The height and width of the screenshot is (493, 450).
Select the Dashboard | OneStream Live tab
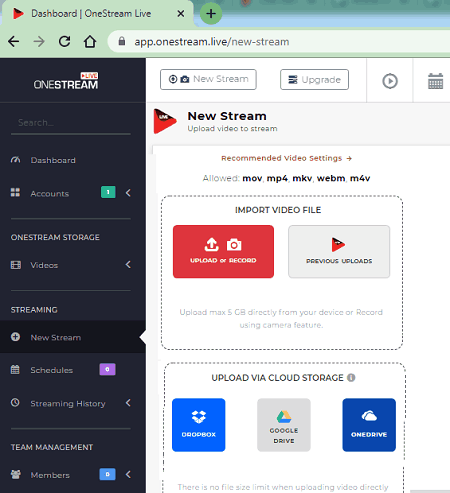(97, 14)
